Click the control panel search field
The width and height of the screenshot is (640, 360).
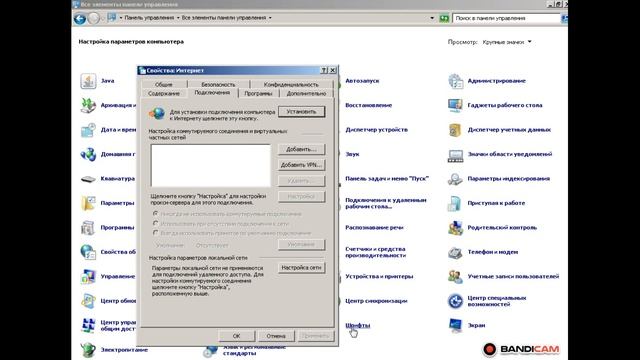click(x=506, y=18)
